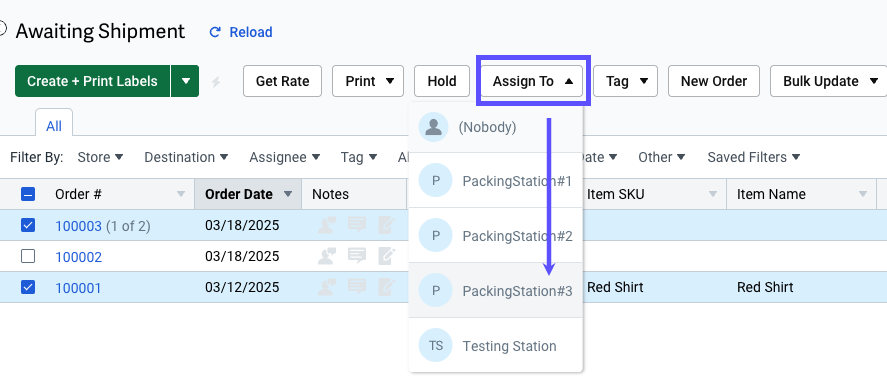Click the Get Rate button
The width and height of the screenshot is (887, 390).
click(x=282, y=81)
